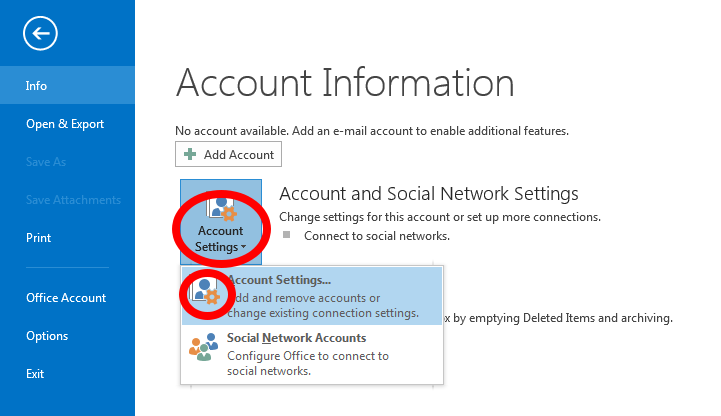Click the back arrow circle icon
Viewport: 721px width, 416px height.
pos(40,33)
